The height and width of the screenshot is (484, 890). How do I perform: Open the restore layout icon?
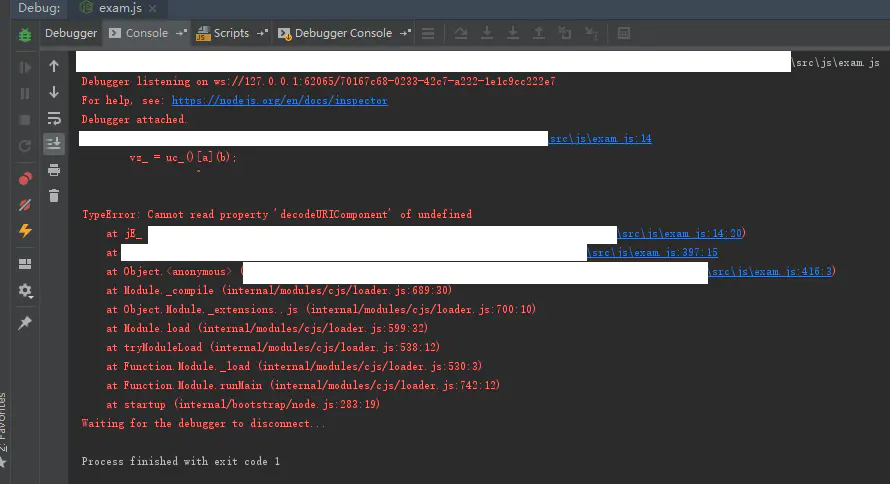tap(25, 264)
